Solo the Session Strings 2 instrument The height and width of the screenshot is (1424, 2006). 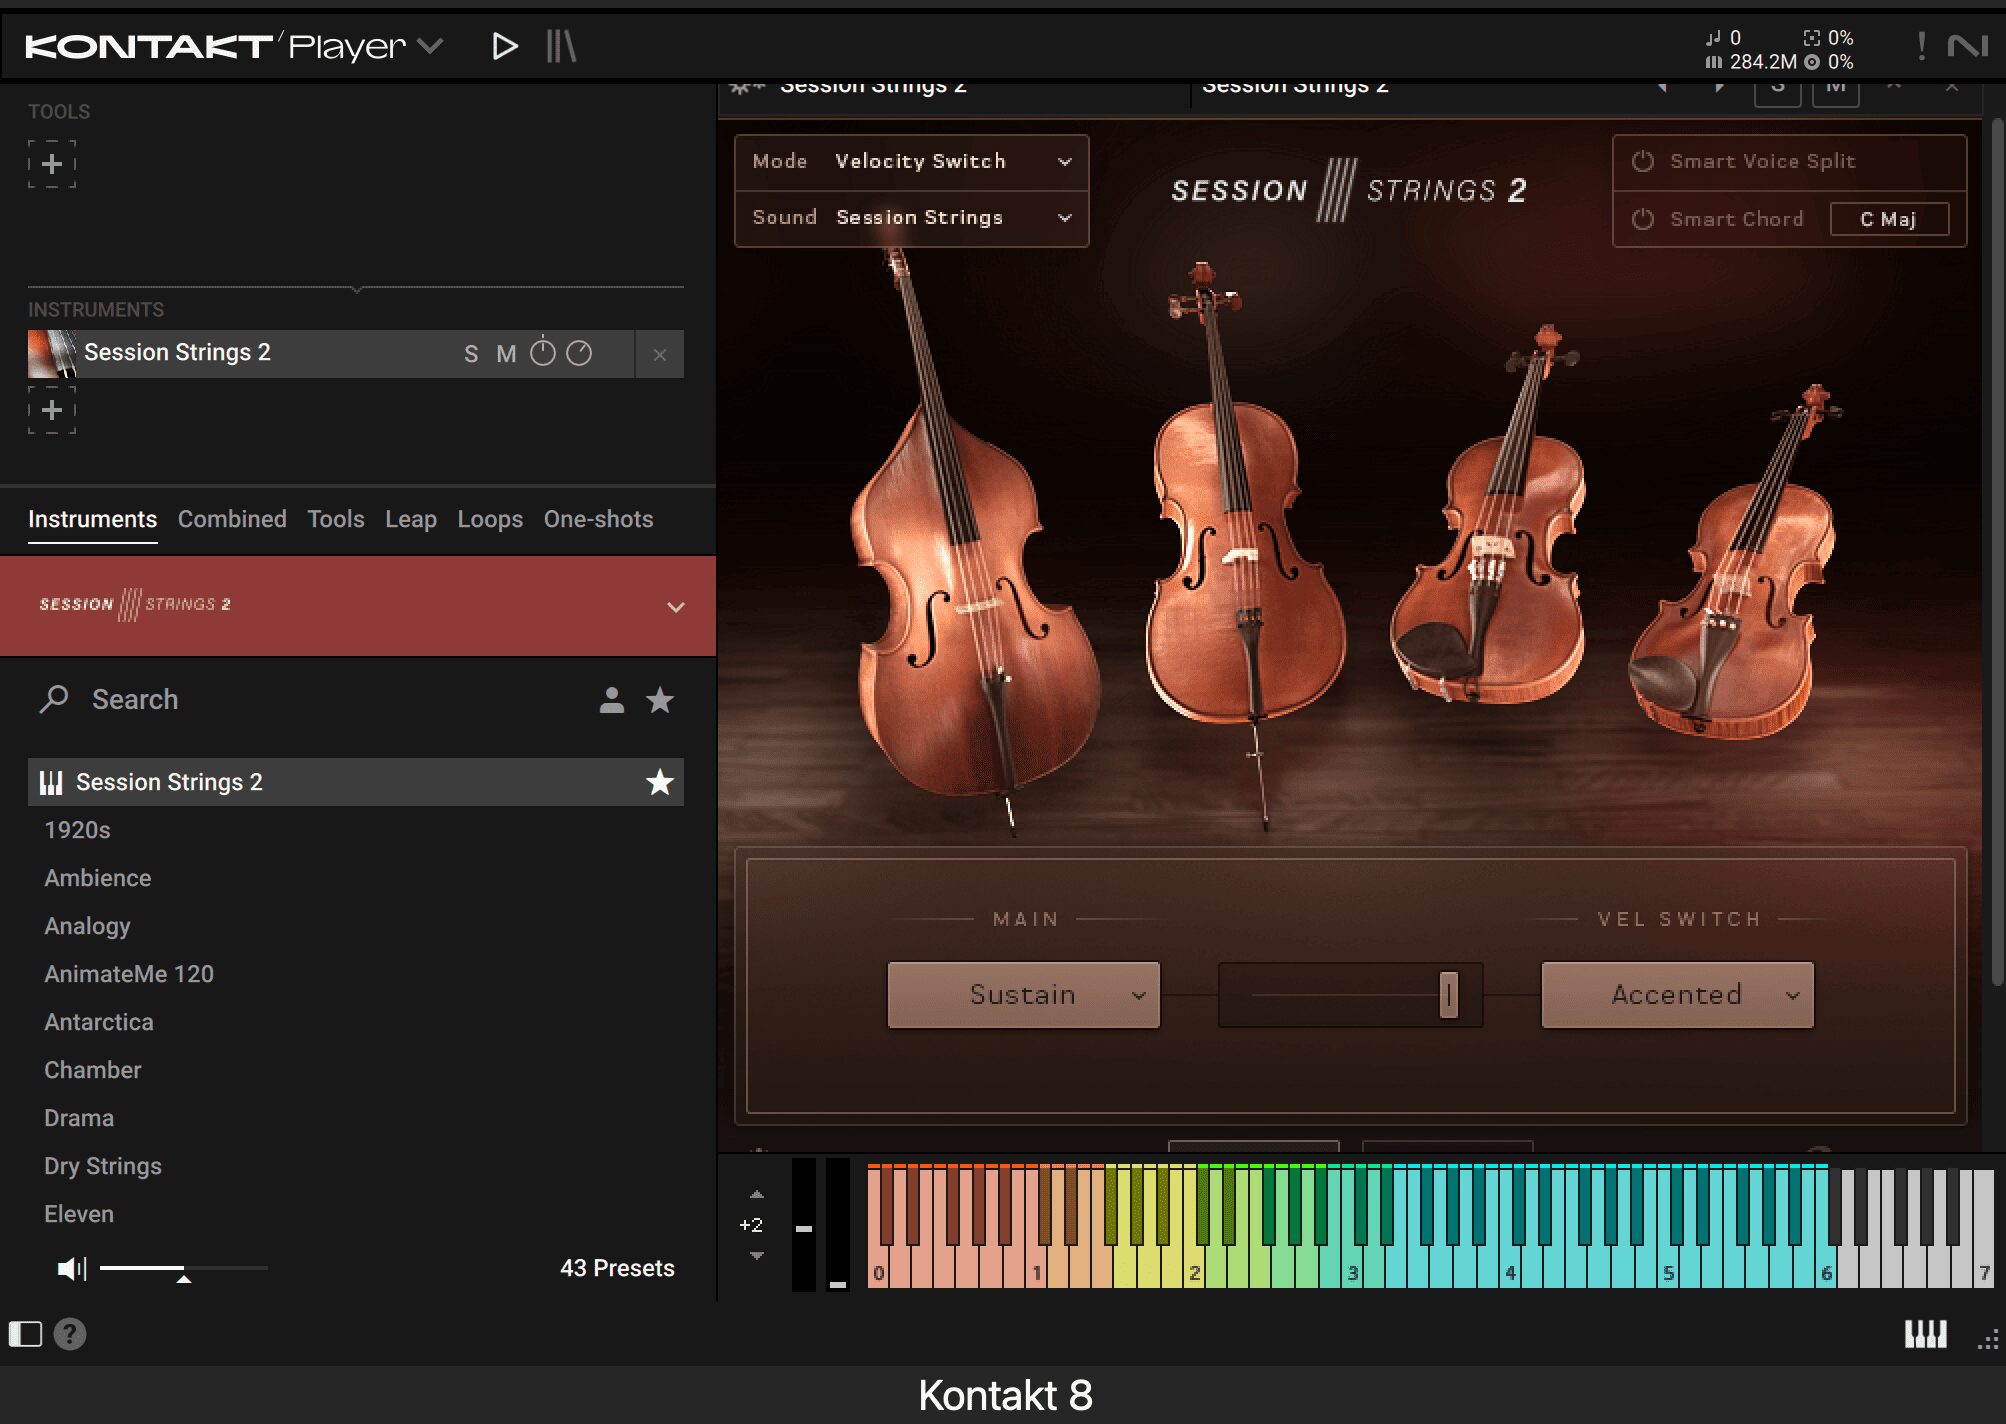[x=471, y=354]
